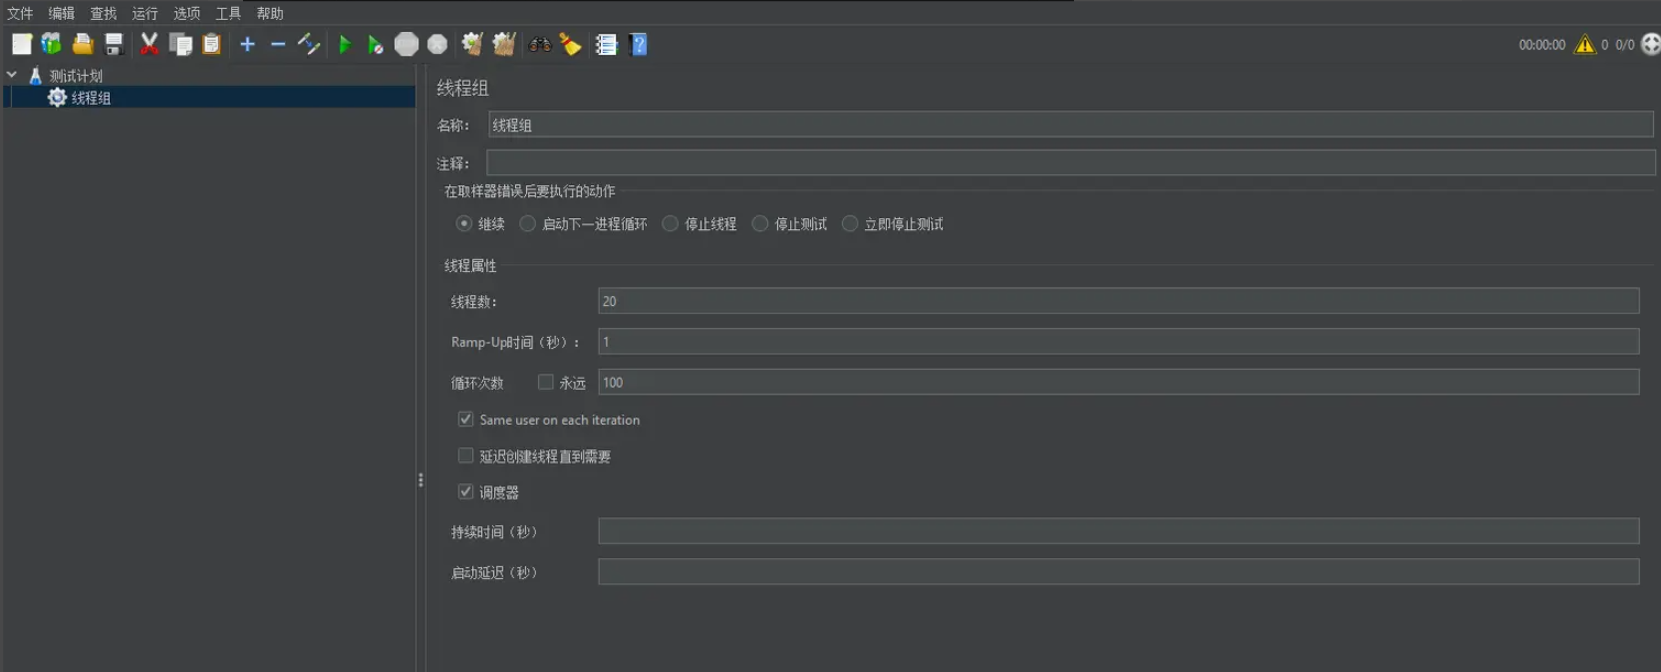Open the Templates icon in the toolbar
The height and width of the screenshot is (672, 1661).
point(51,44)
